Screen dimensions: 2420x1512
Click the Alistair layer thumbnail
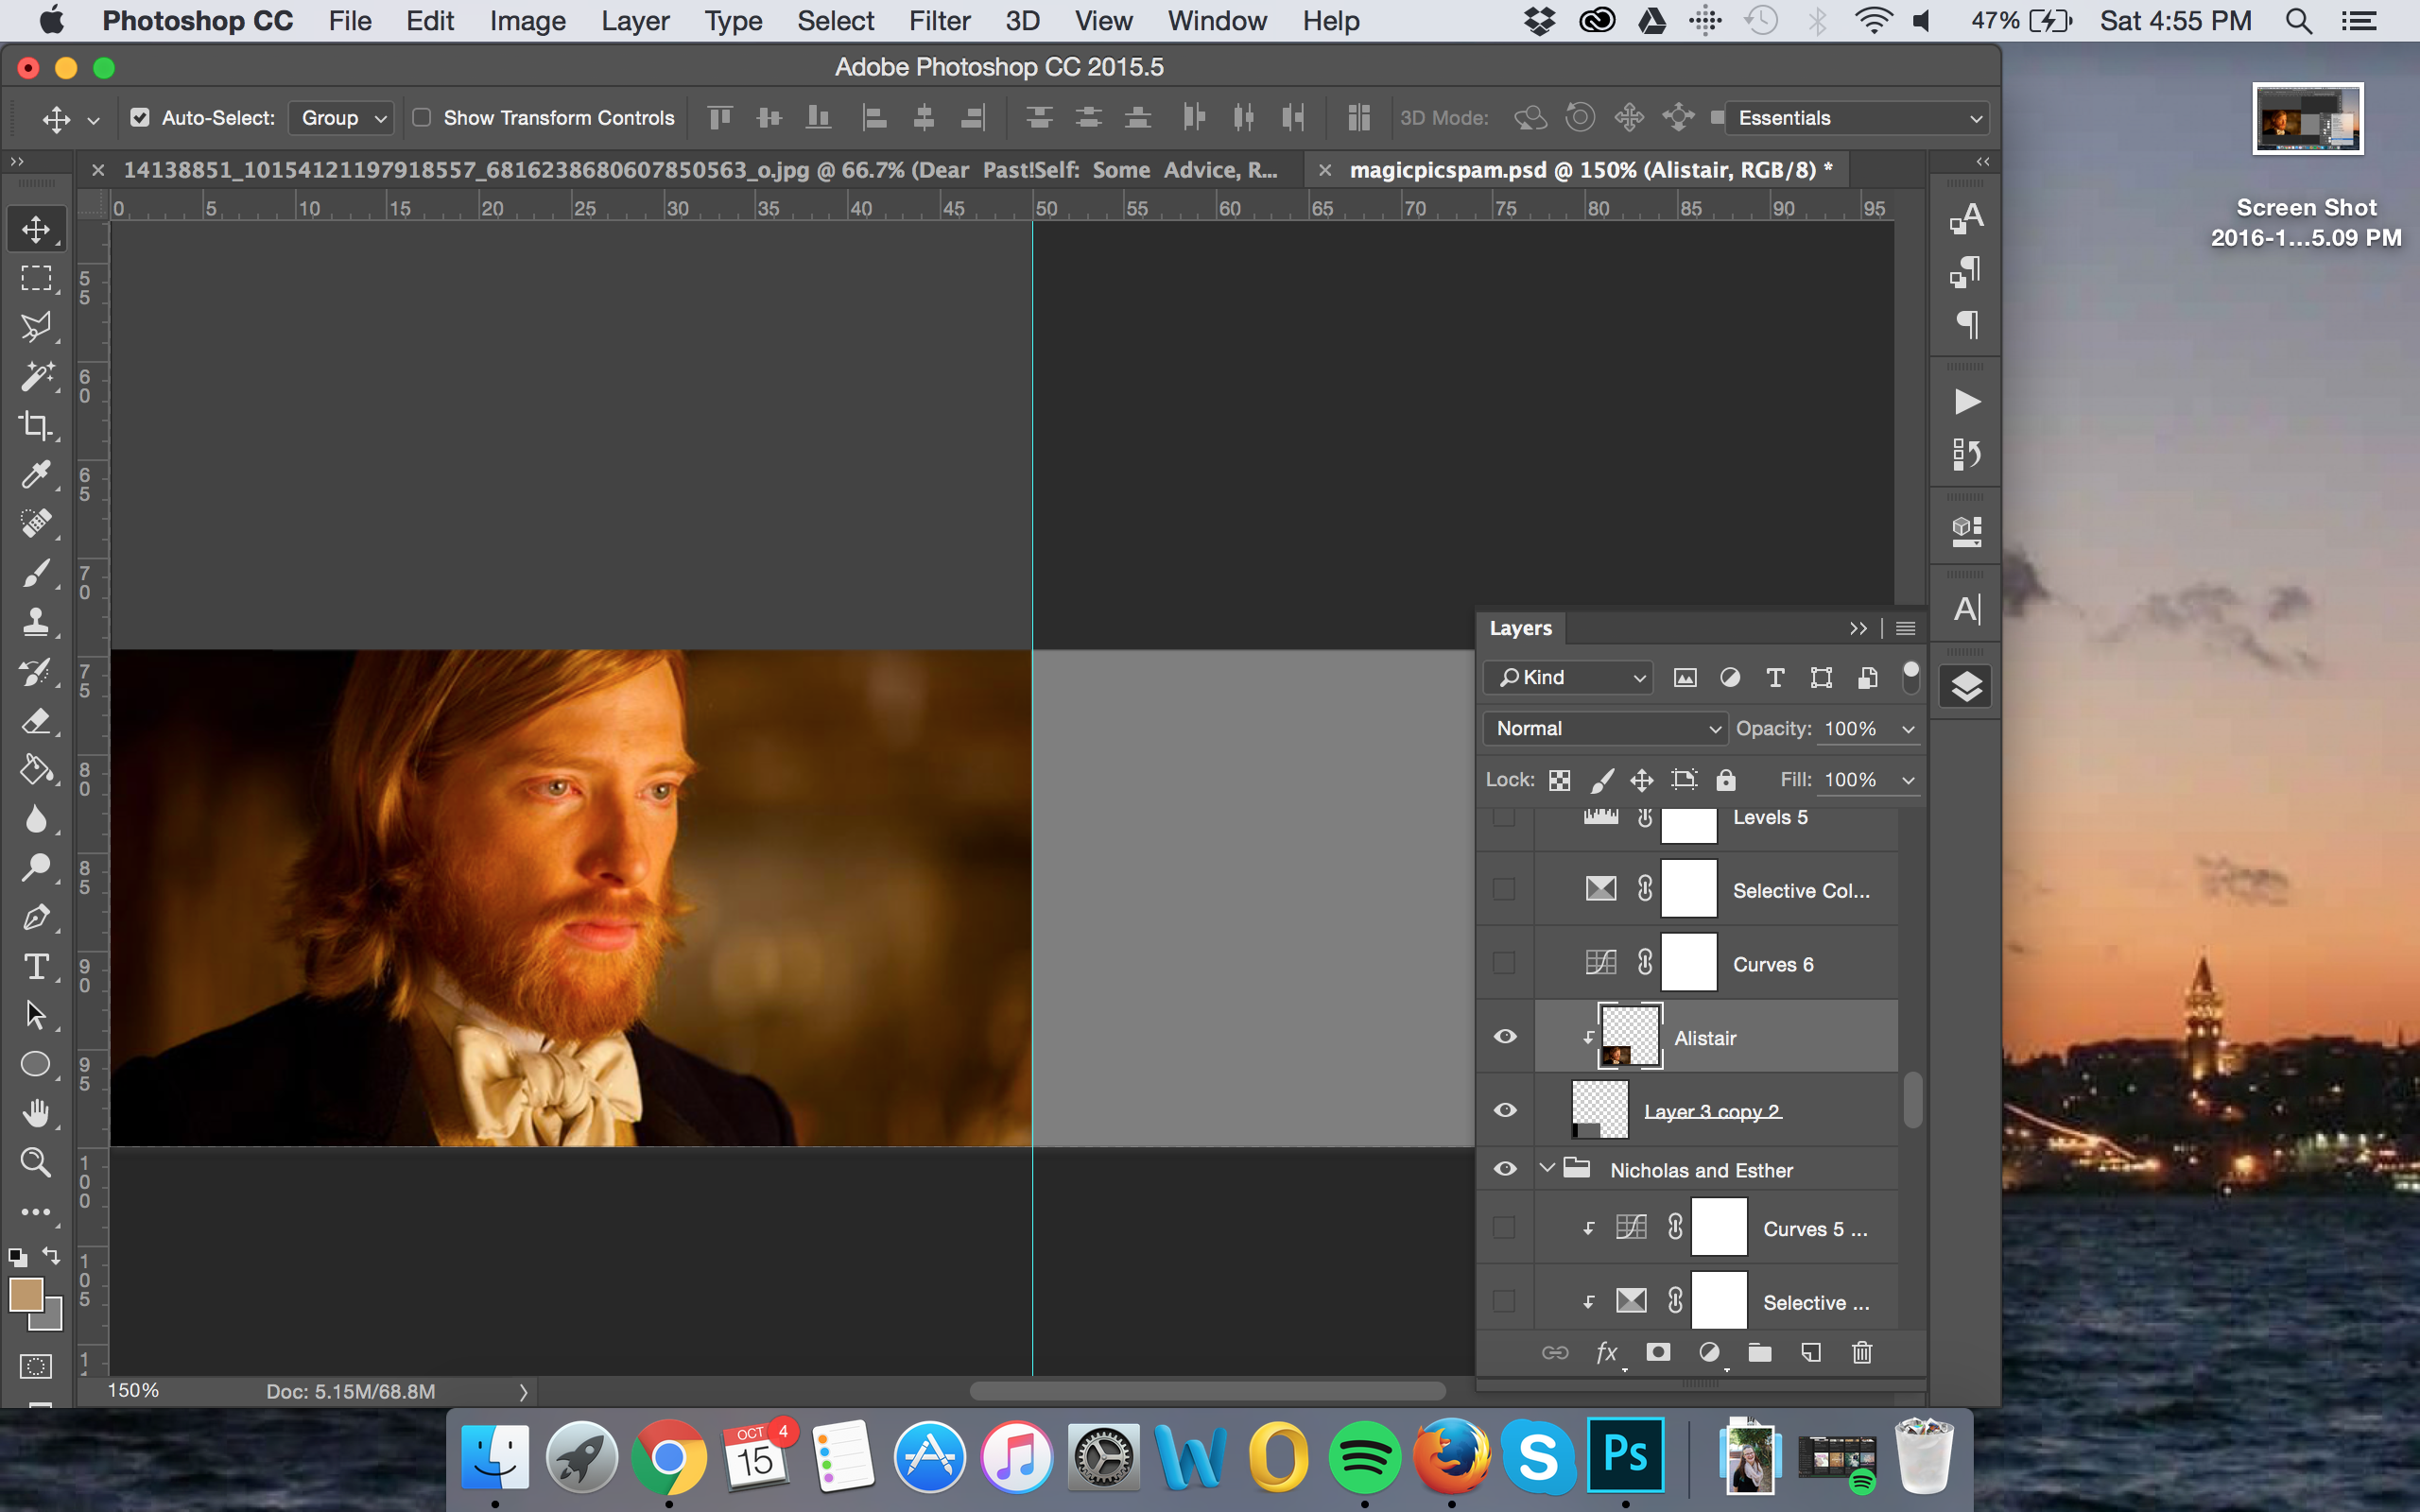coord(1631,1037)
